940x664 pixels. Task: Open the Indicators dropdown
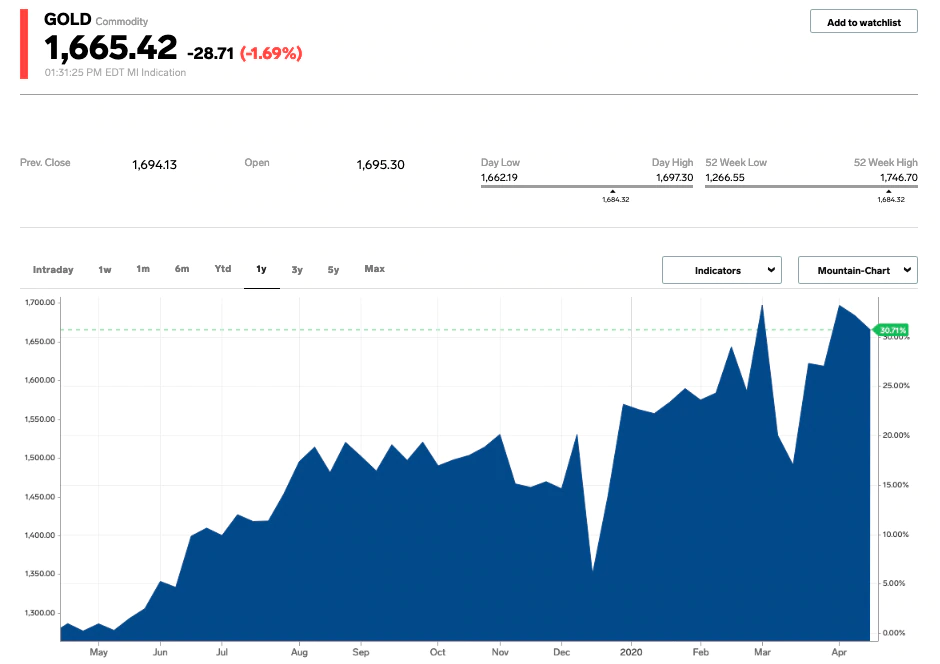coord(721,270)
